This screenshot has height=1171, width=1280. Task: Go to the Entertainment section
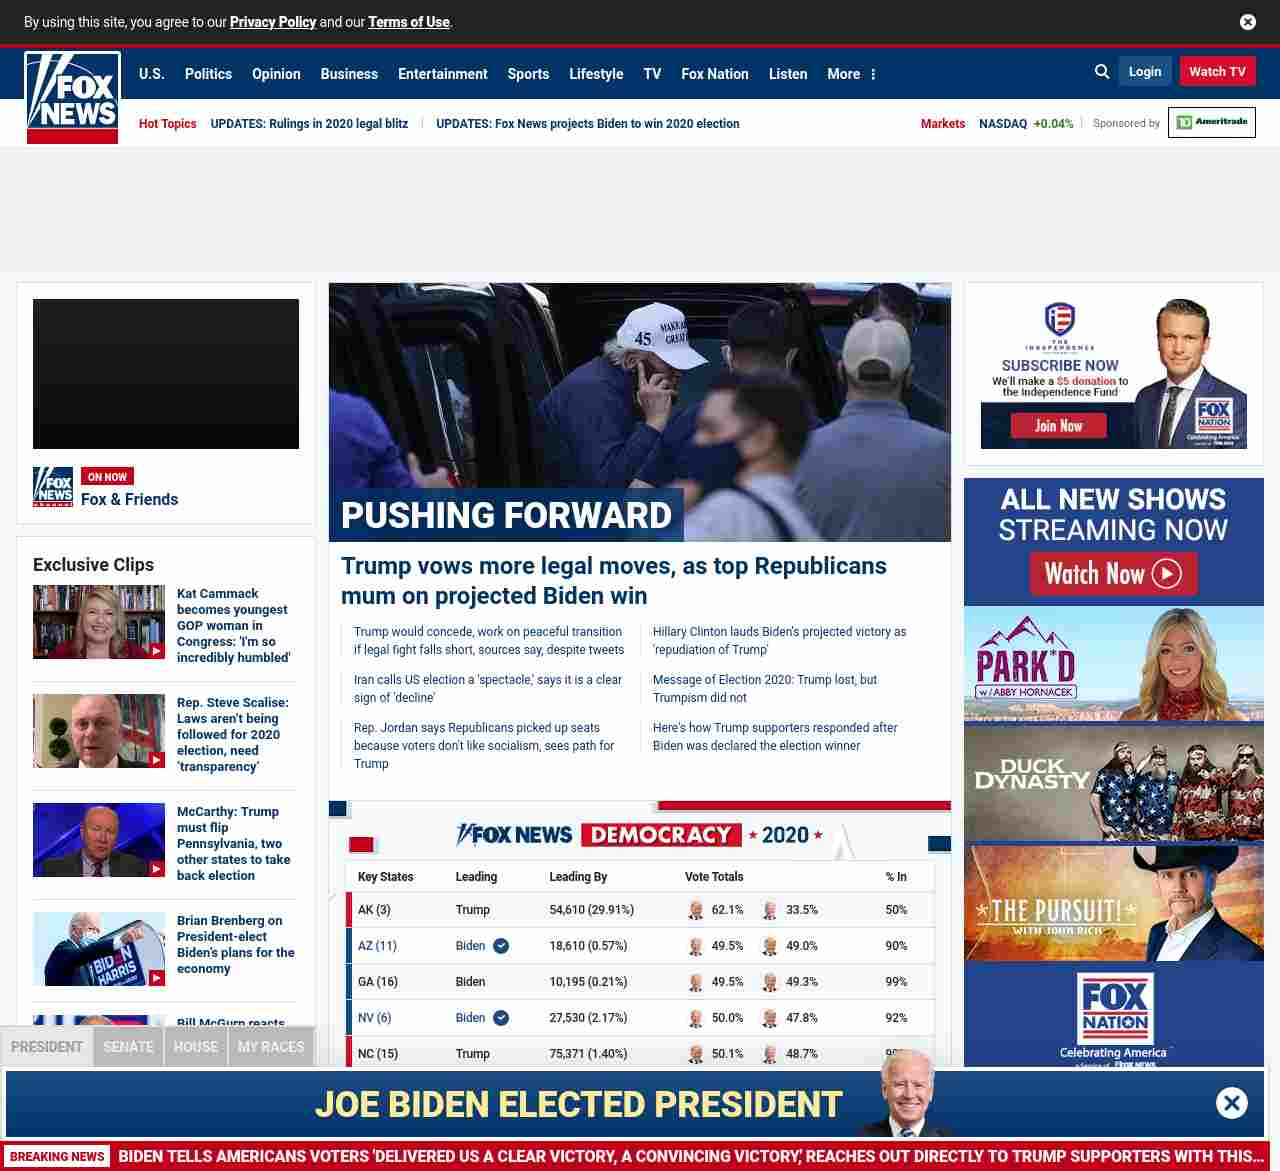pos(442,74)
